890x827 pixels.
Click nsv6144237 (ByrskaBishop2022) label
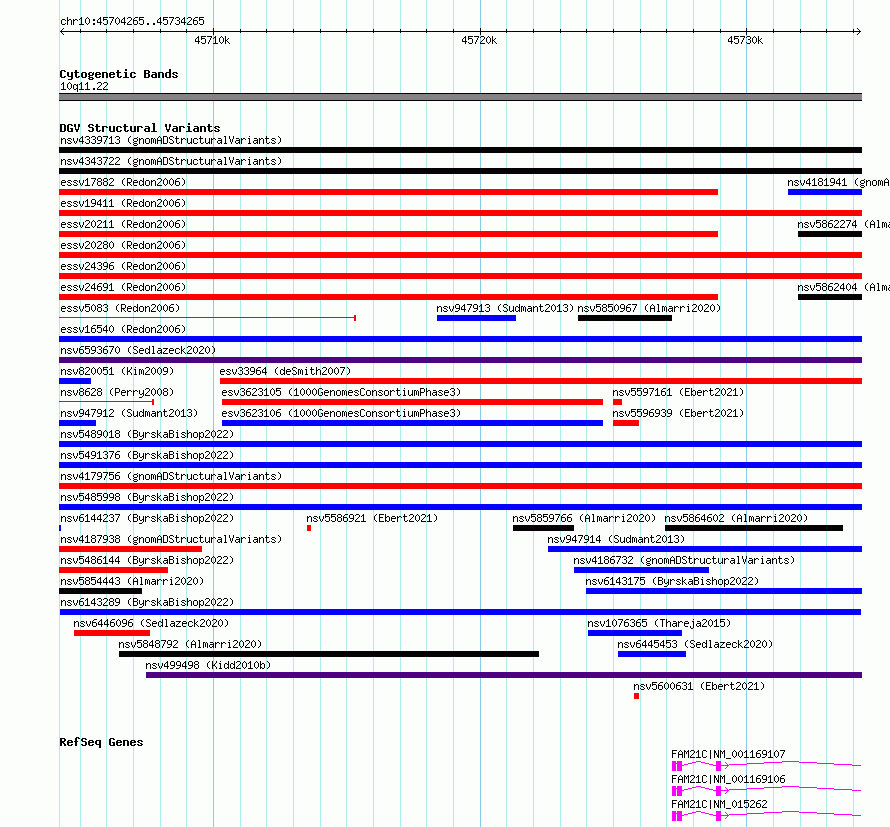coord(147,518)
